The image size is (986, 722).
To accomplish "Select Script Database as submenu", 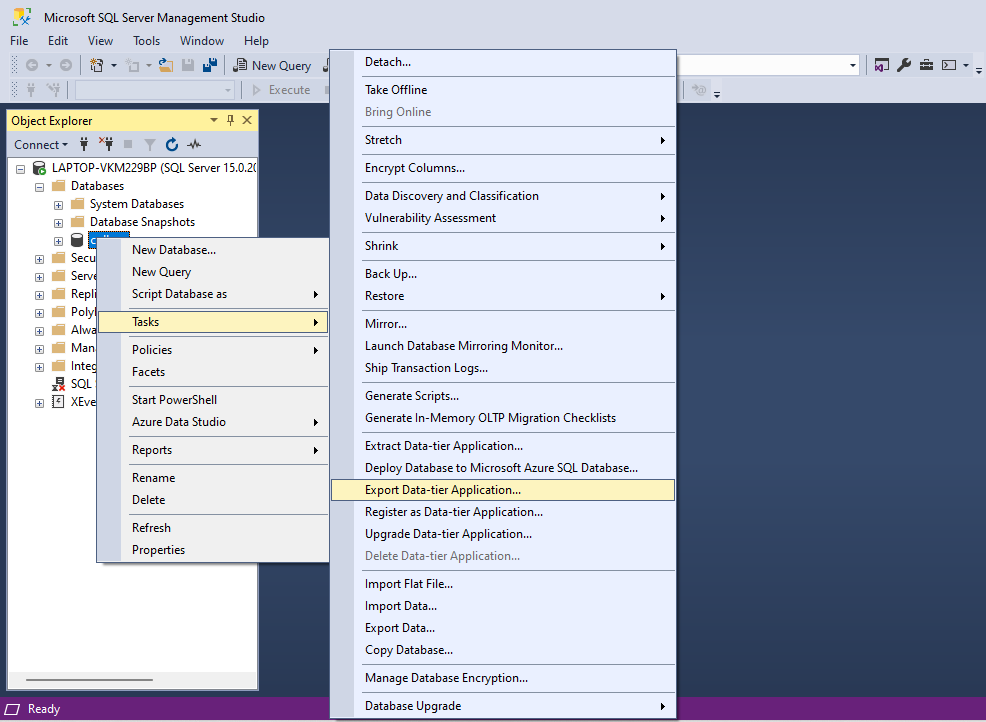I will coord(213,294).
